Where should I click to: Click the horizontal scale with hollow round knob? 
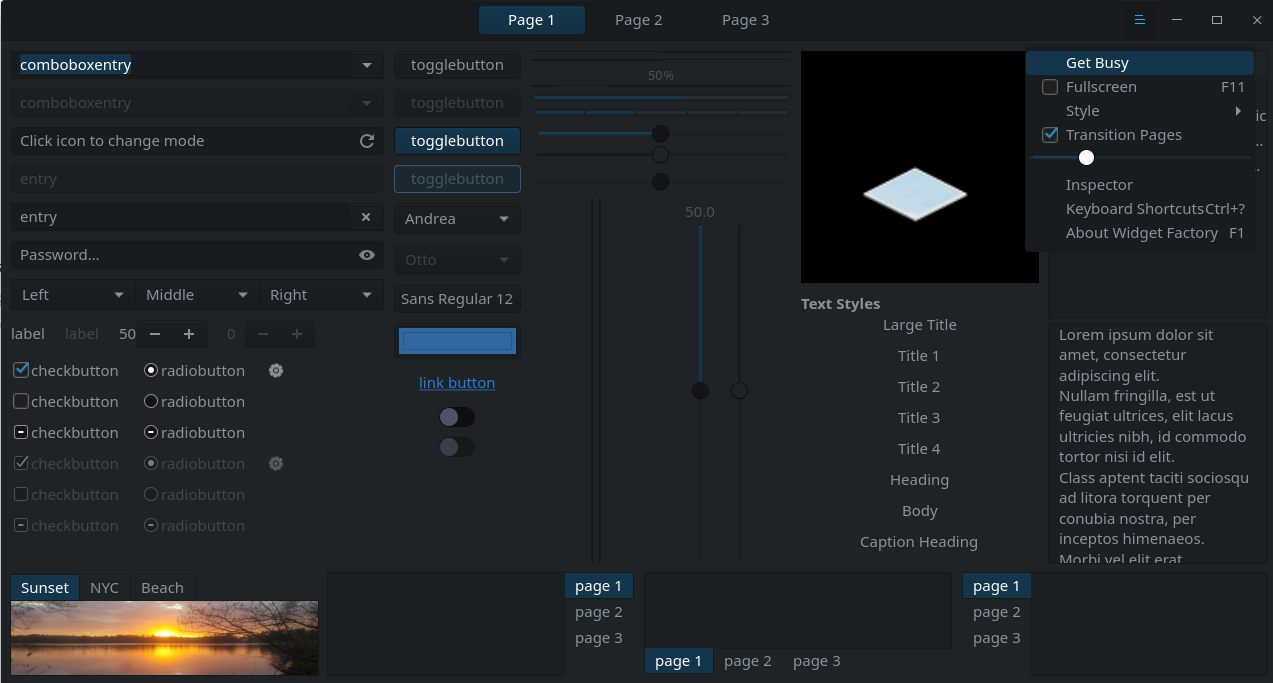pyautogui.click(x=660, y=155)
